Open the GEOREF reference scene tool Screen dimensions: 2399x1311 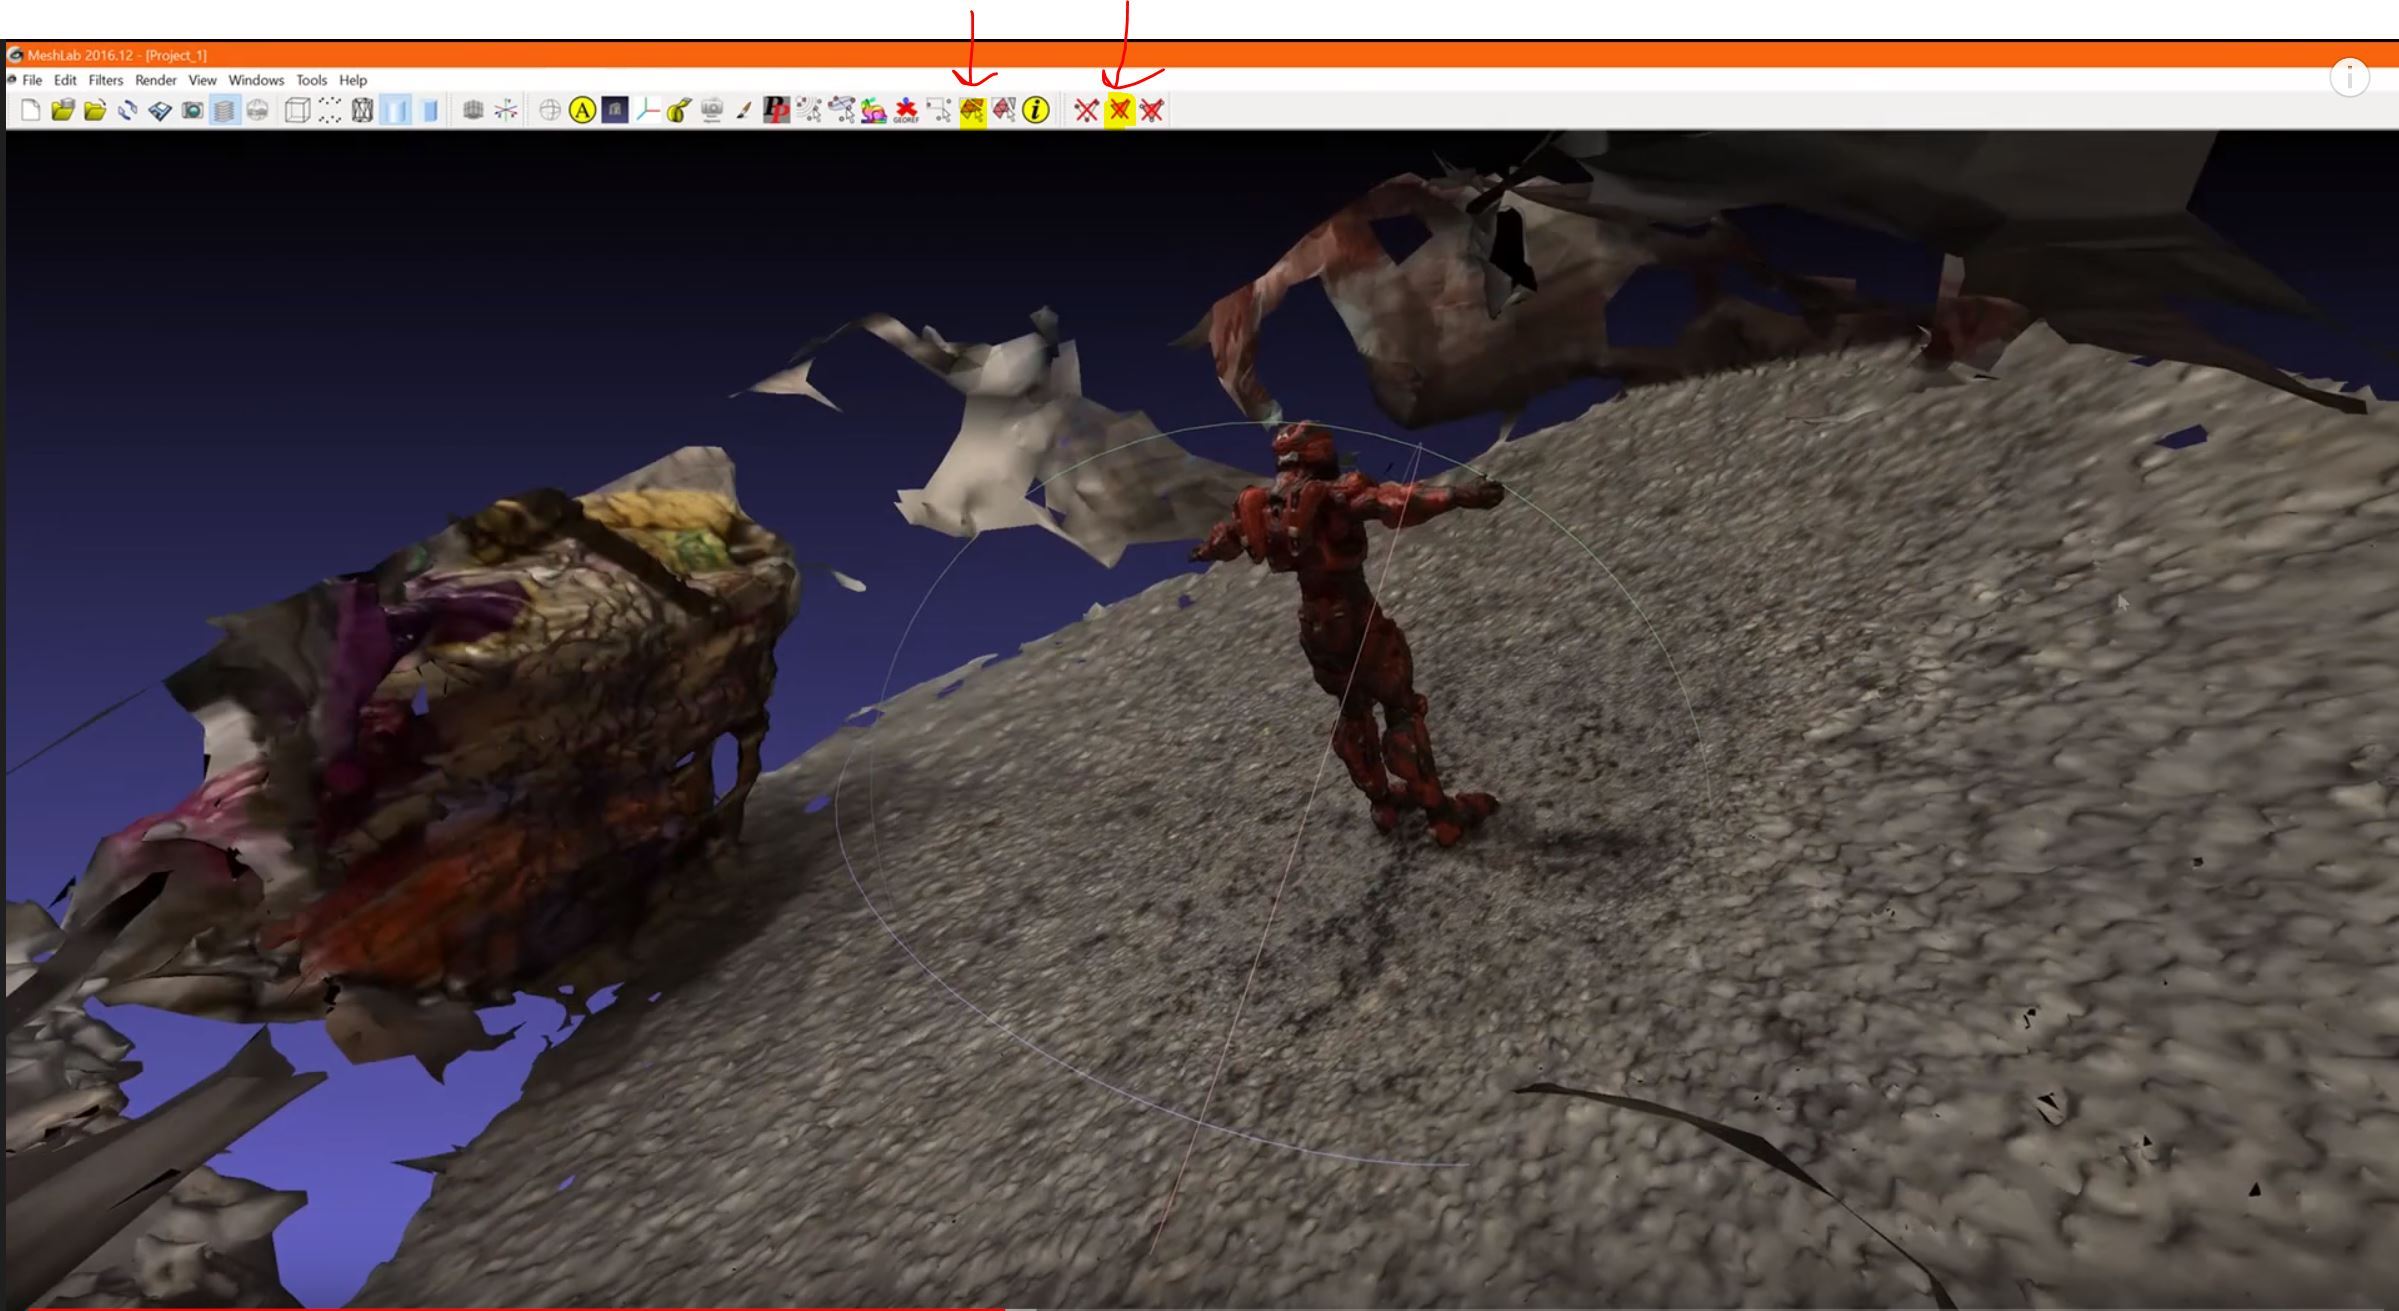click(x=906, y=110)
